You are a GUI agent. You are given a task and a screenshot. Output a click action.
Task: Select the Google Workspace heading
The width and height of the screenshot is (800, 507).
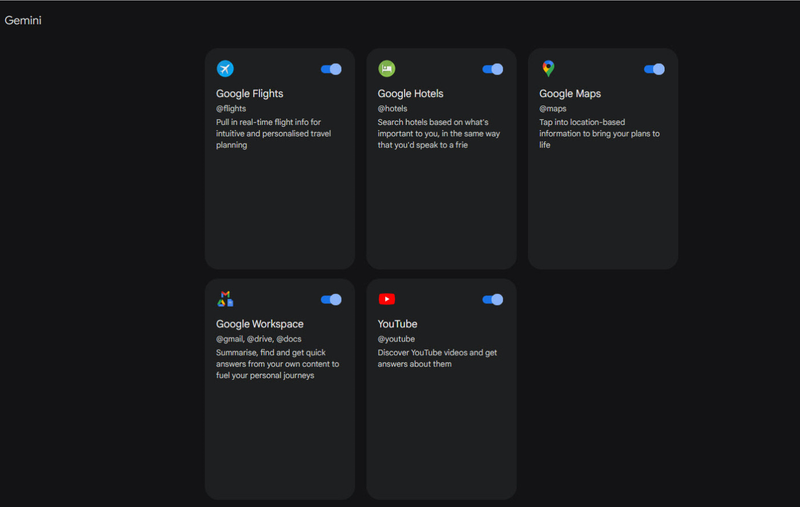(259, 324)
